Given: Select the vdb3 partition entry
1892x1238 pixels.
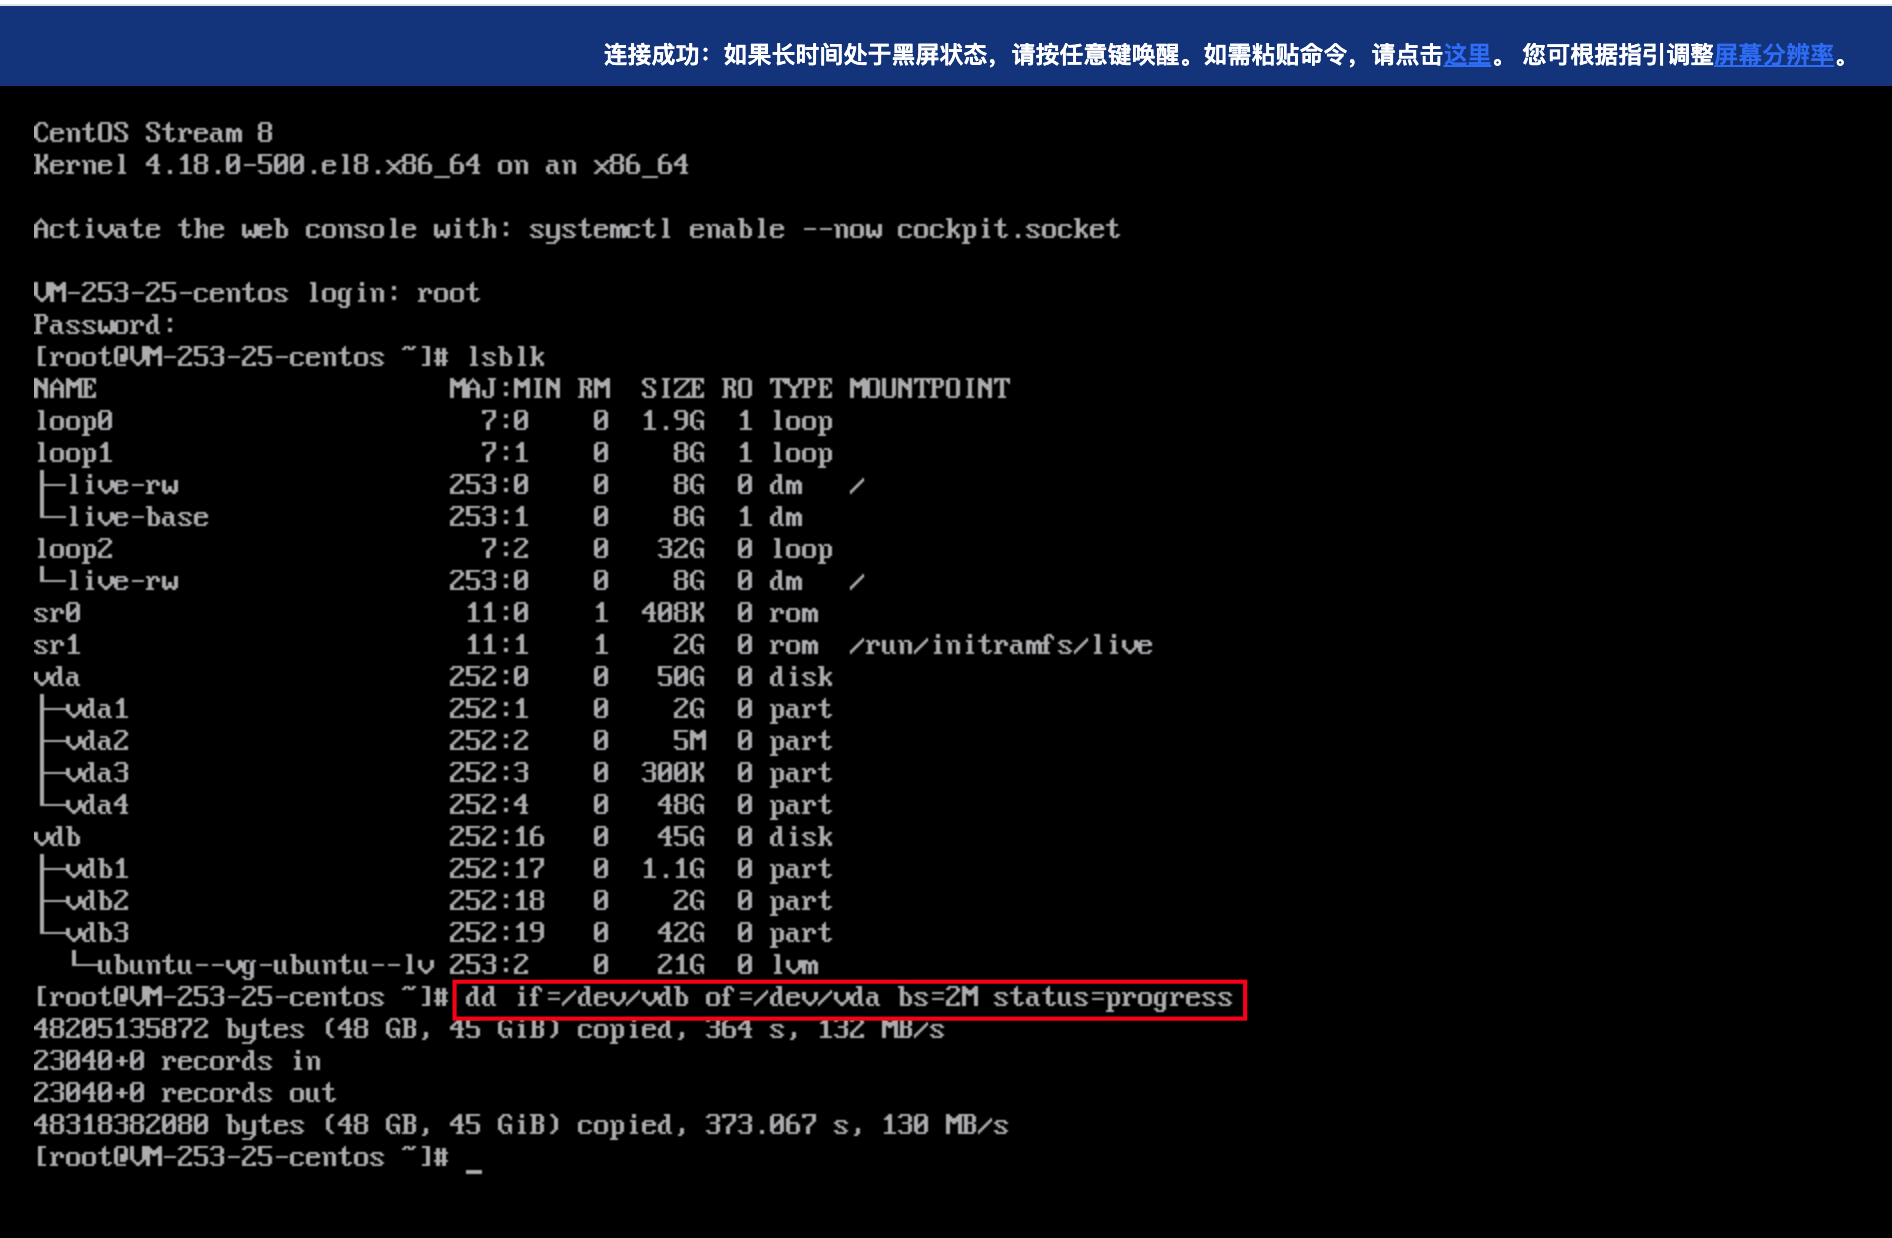Looking at the screenshot, I should pyautogui.click(x=97, y=933).
